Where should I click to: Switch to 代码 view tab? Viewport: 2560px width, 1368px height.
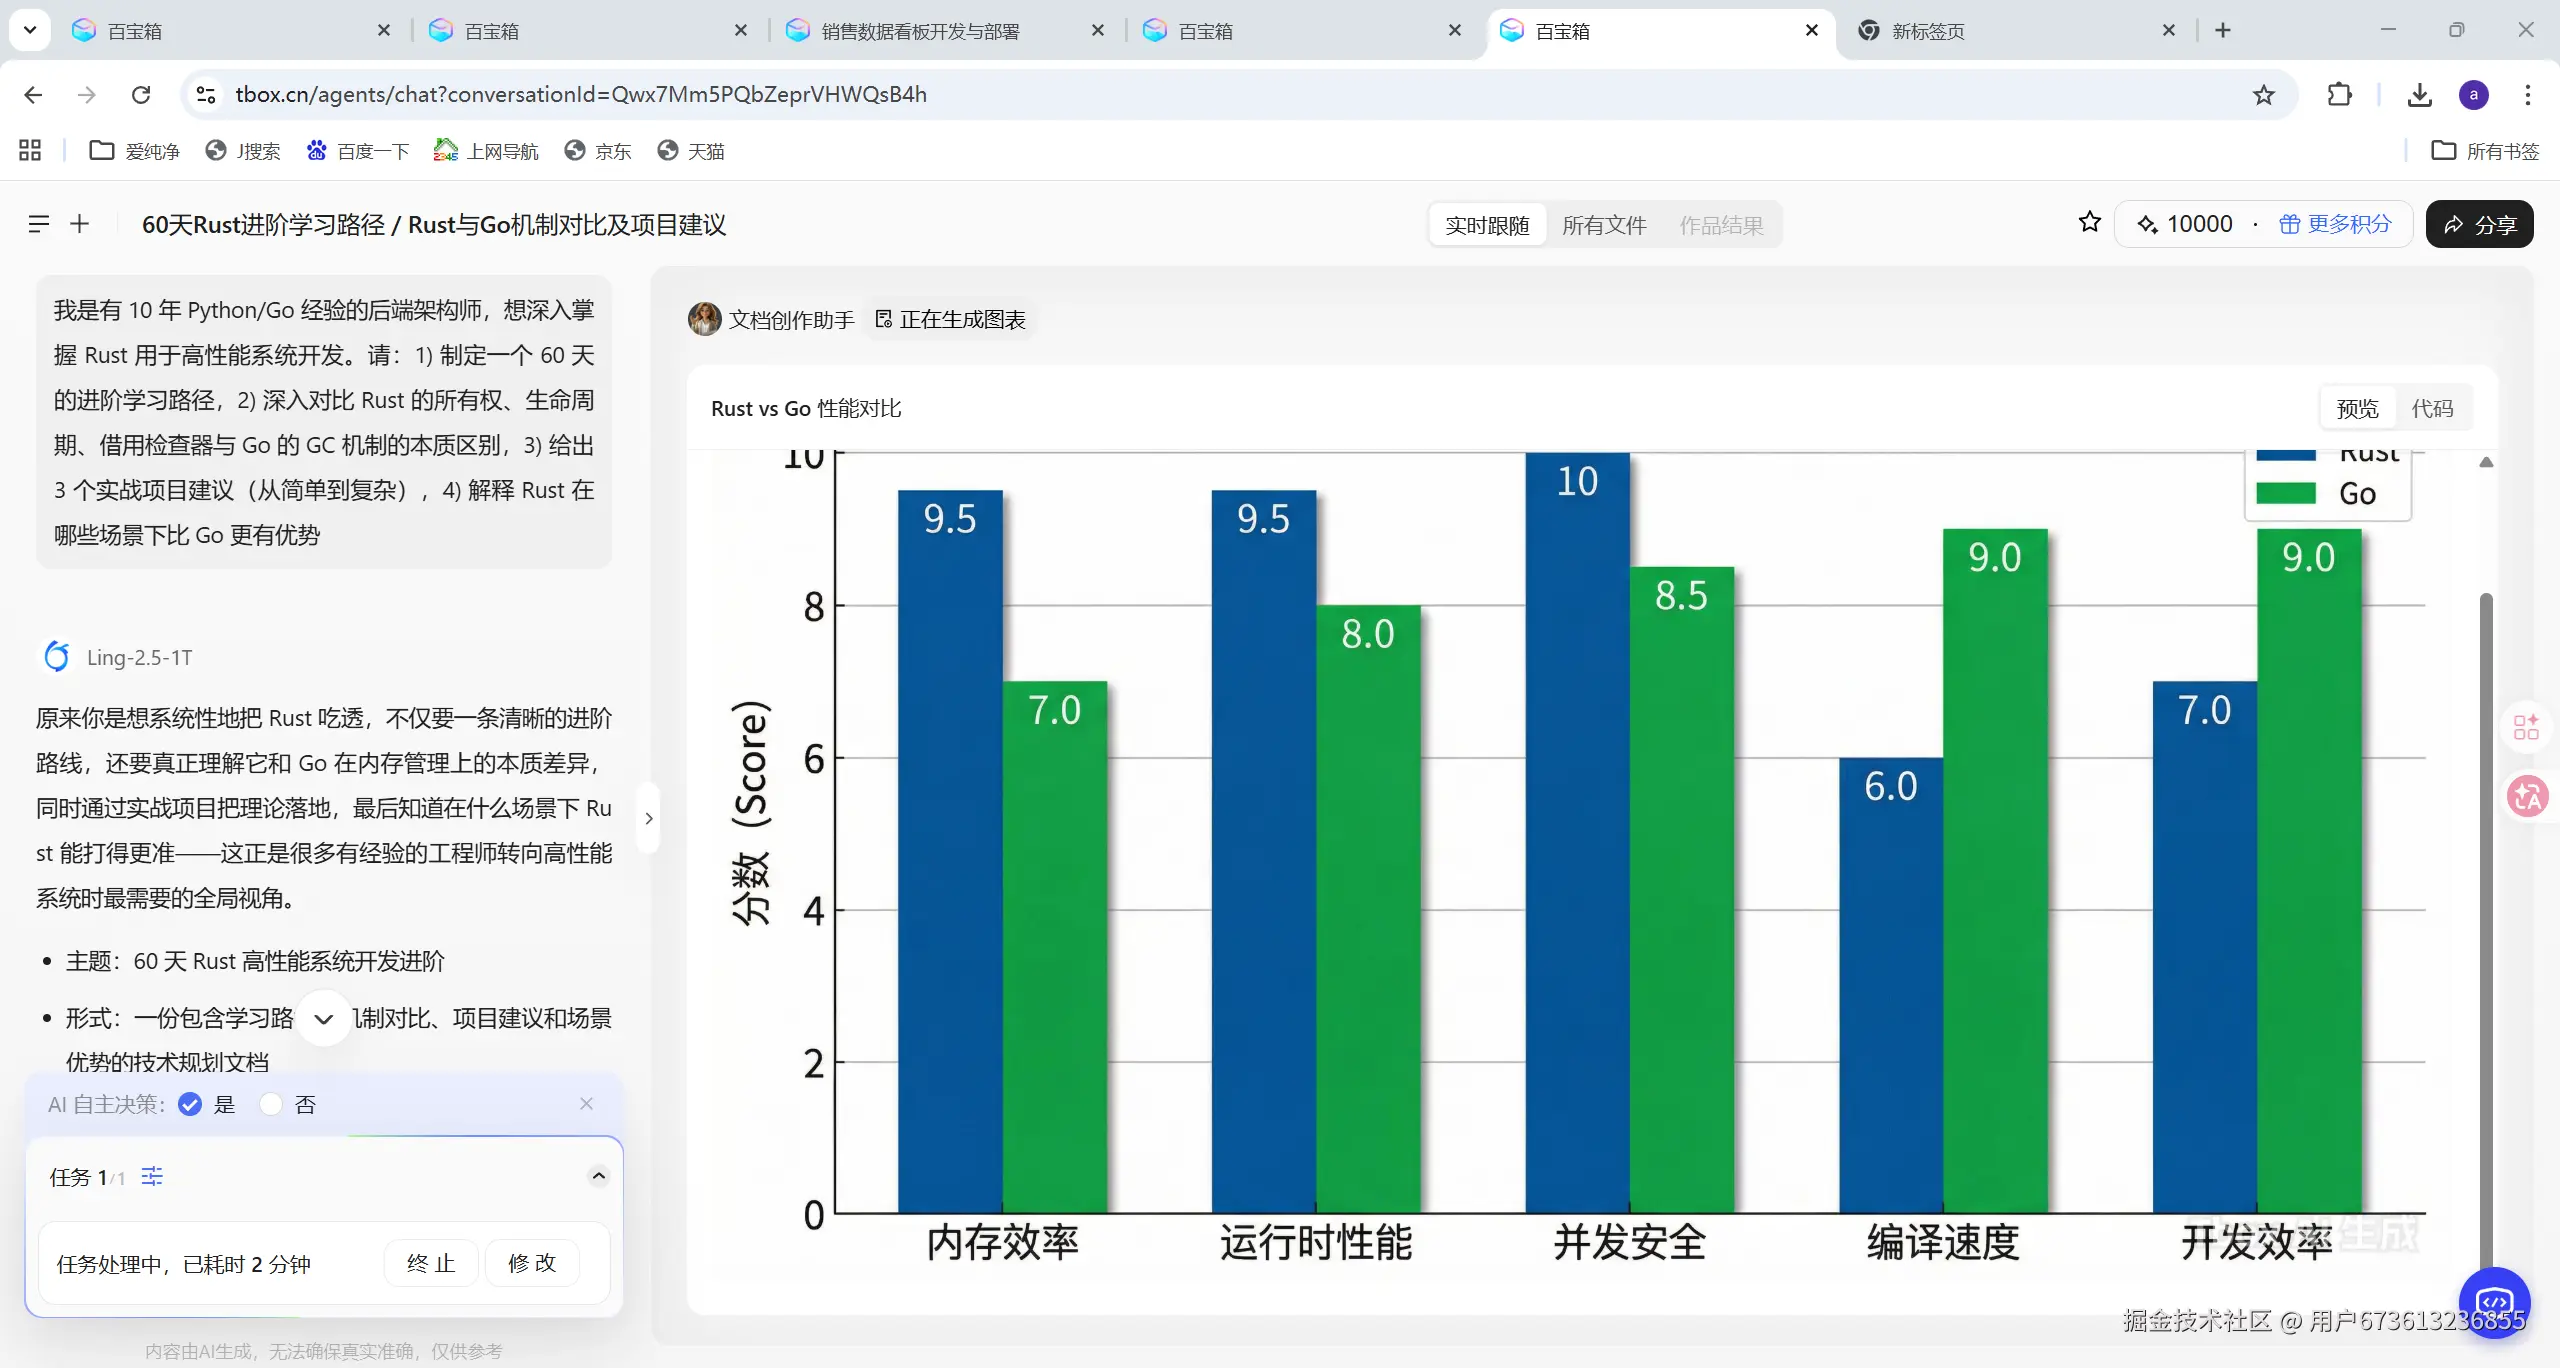2432,408
